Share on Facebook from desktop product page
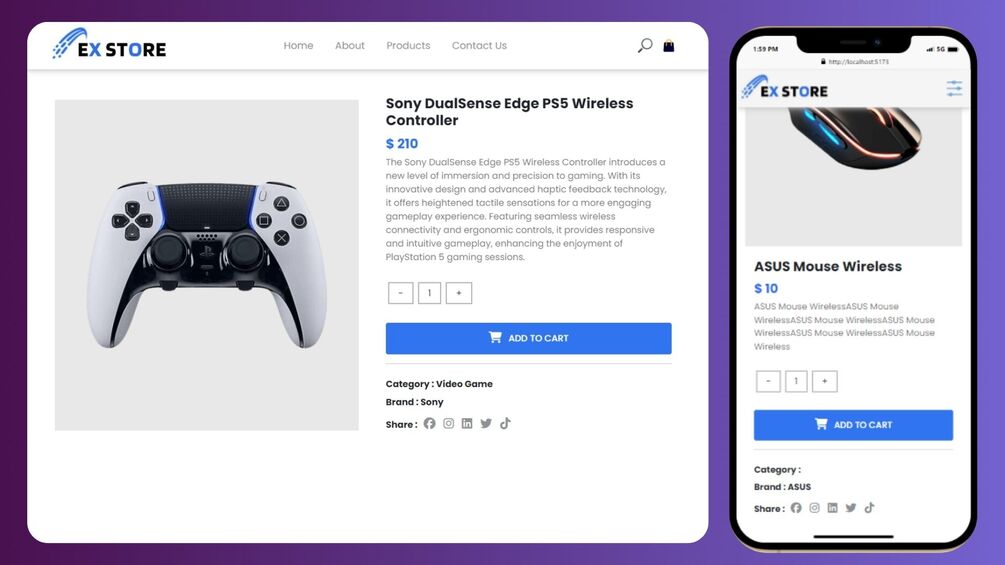The image size is (1005, 565). click(429, 423)
